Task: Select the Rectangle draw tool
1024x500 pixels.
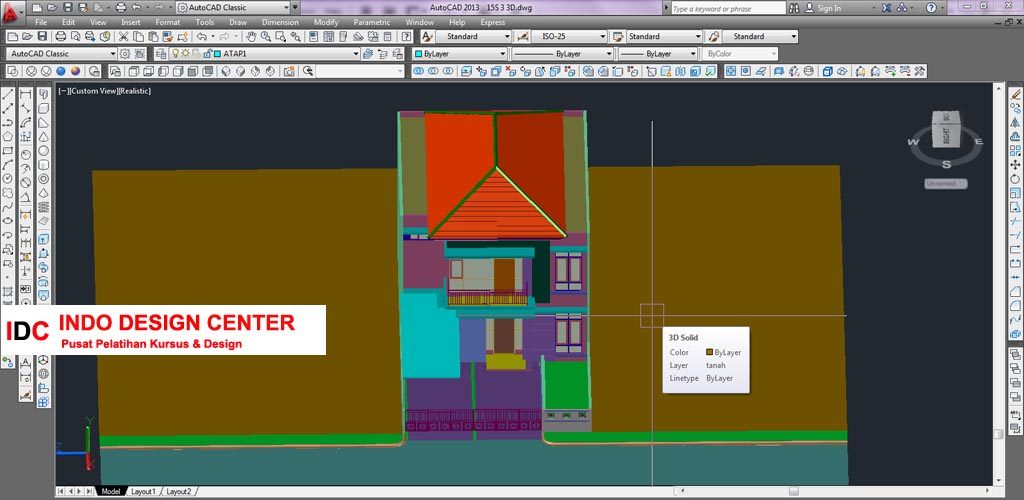Action: (8, 150)
